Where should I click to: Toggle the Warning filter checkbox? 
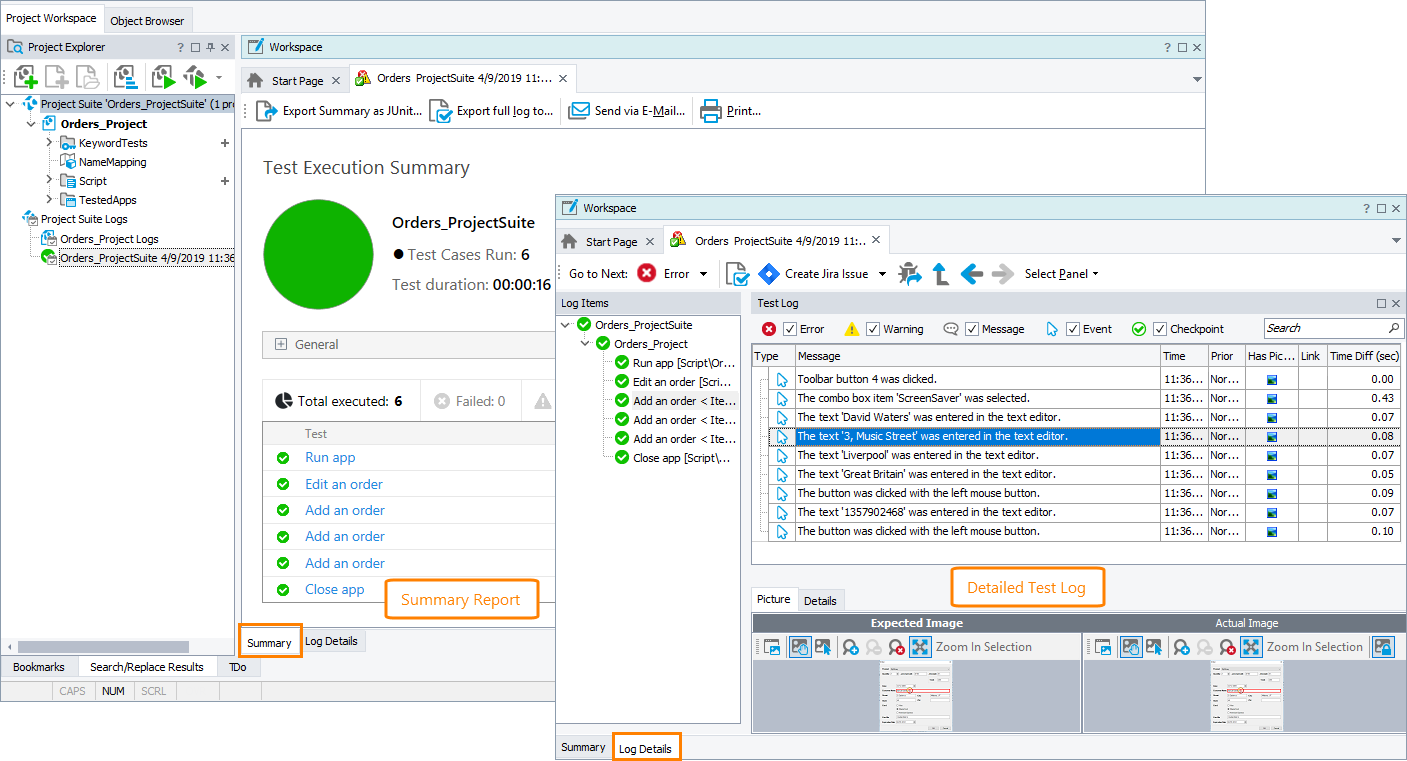873,329
